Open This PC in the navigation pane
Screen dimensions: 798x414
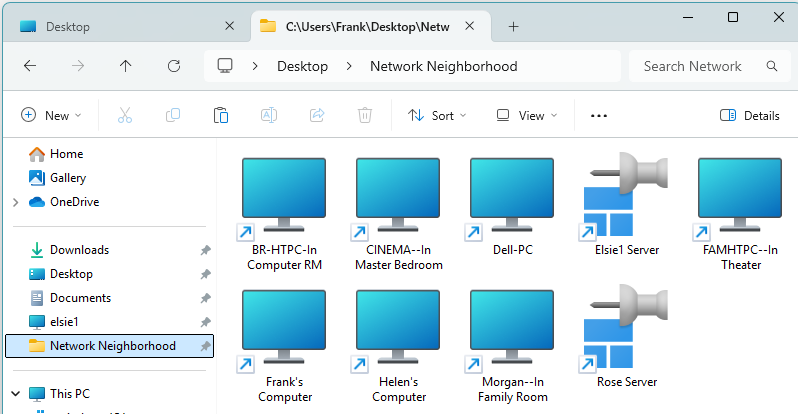(70, 394)
